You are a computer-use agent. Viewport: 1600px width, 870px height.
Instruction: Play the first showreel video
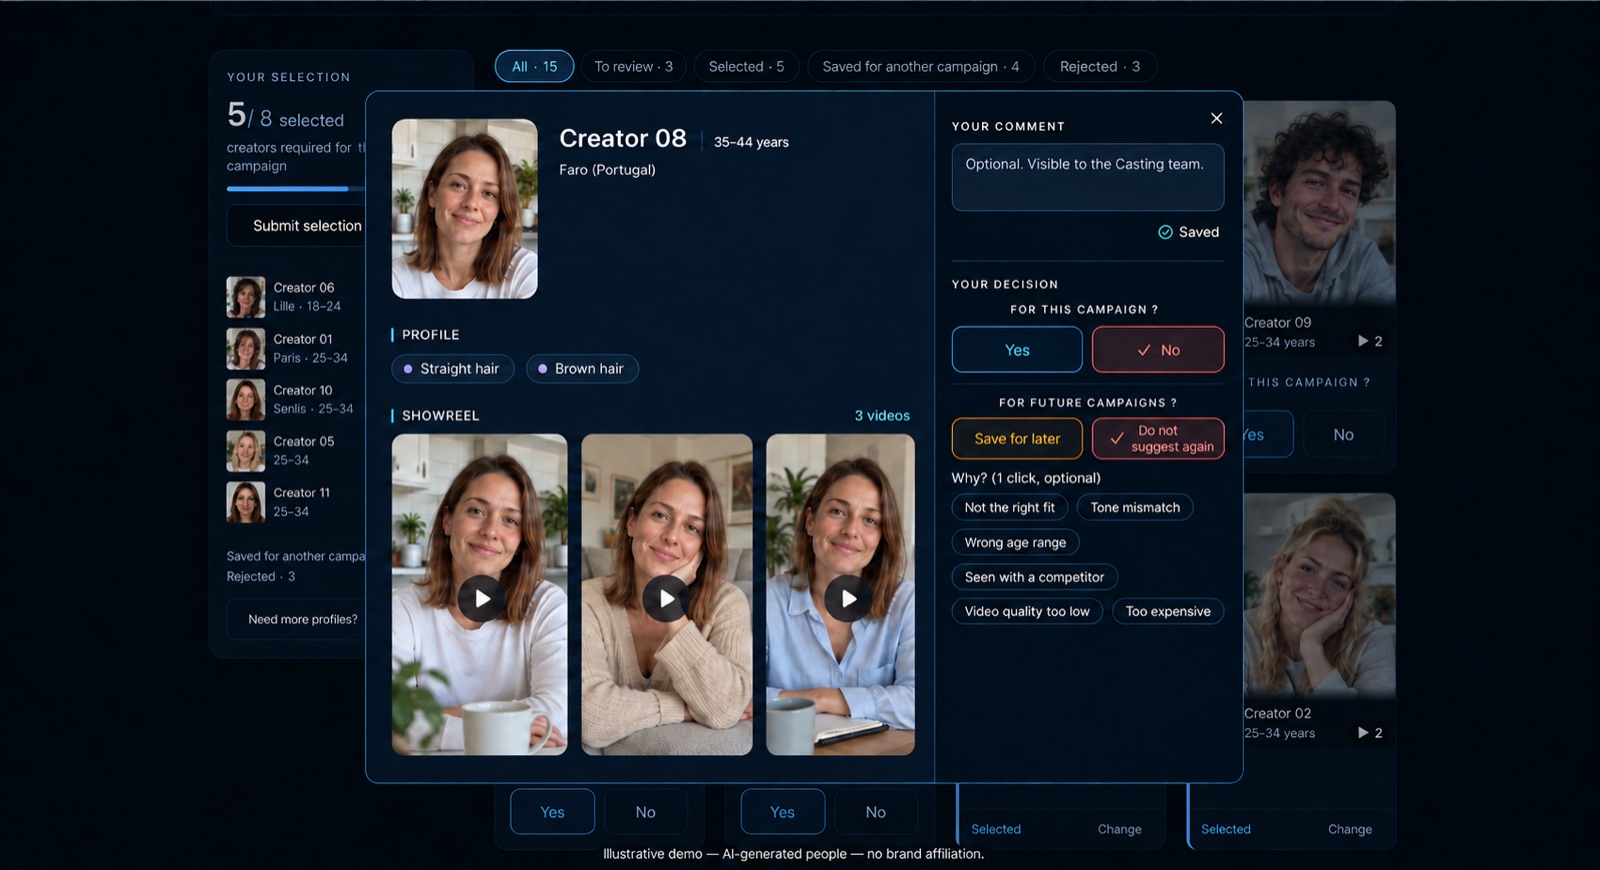482,598
